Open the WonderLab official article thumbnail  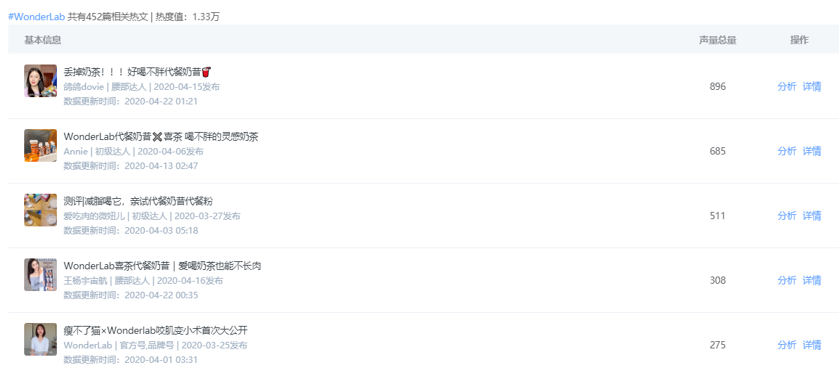(40, 339)
